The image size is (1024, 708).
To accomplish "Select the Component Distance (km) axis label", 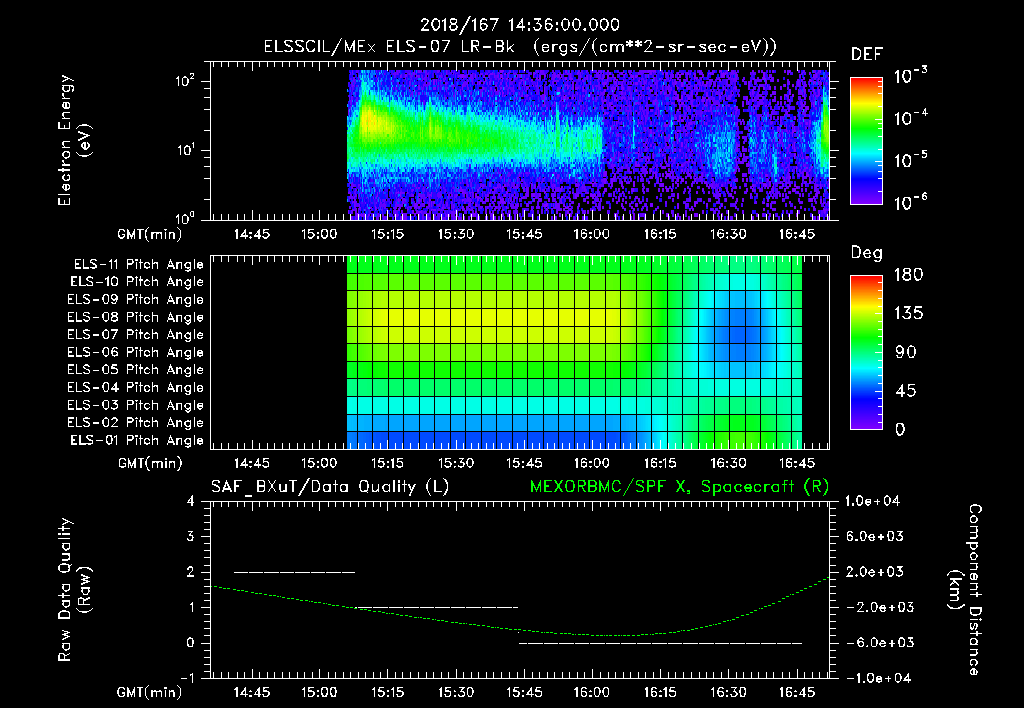I will (965, 590).
